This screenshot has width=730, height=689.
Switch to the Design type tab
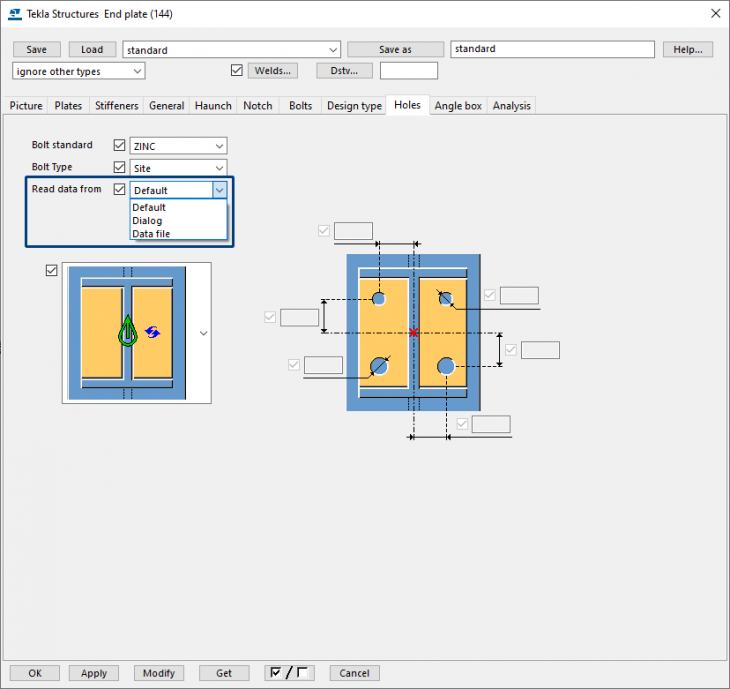pos(354,106)
